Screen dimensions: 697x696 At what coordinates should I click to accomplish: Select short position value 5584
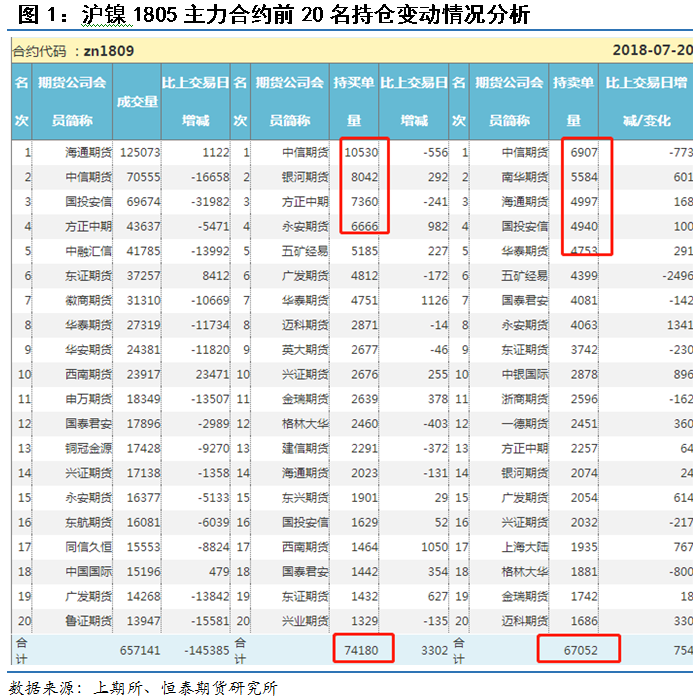(584, 177)
